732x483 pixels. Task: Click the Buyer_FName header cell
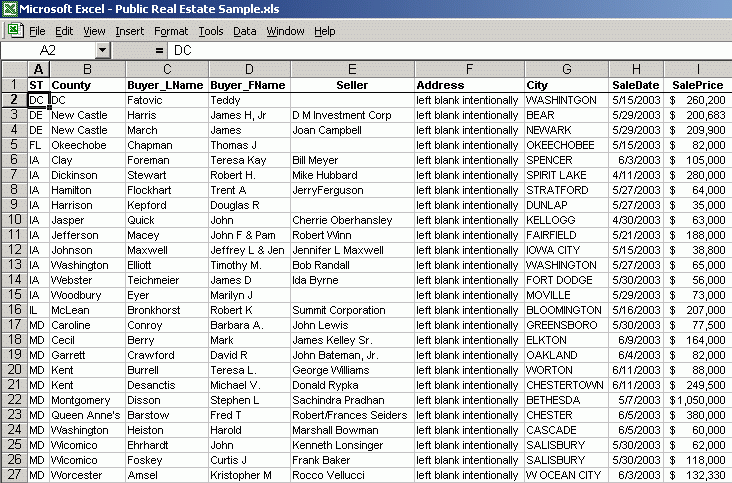pos(249,85)
